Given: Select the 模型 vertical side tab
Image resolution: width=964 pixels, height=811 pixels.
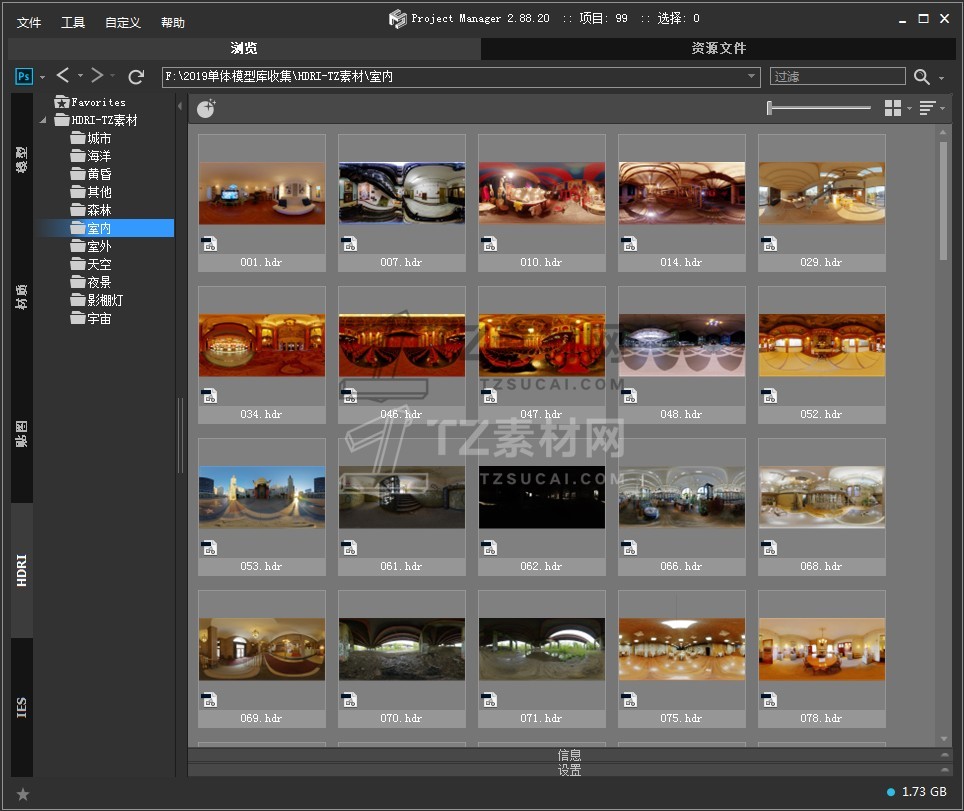Looking at the screenshot, I should 22,160.
